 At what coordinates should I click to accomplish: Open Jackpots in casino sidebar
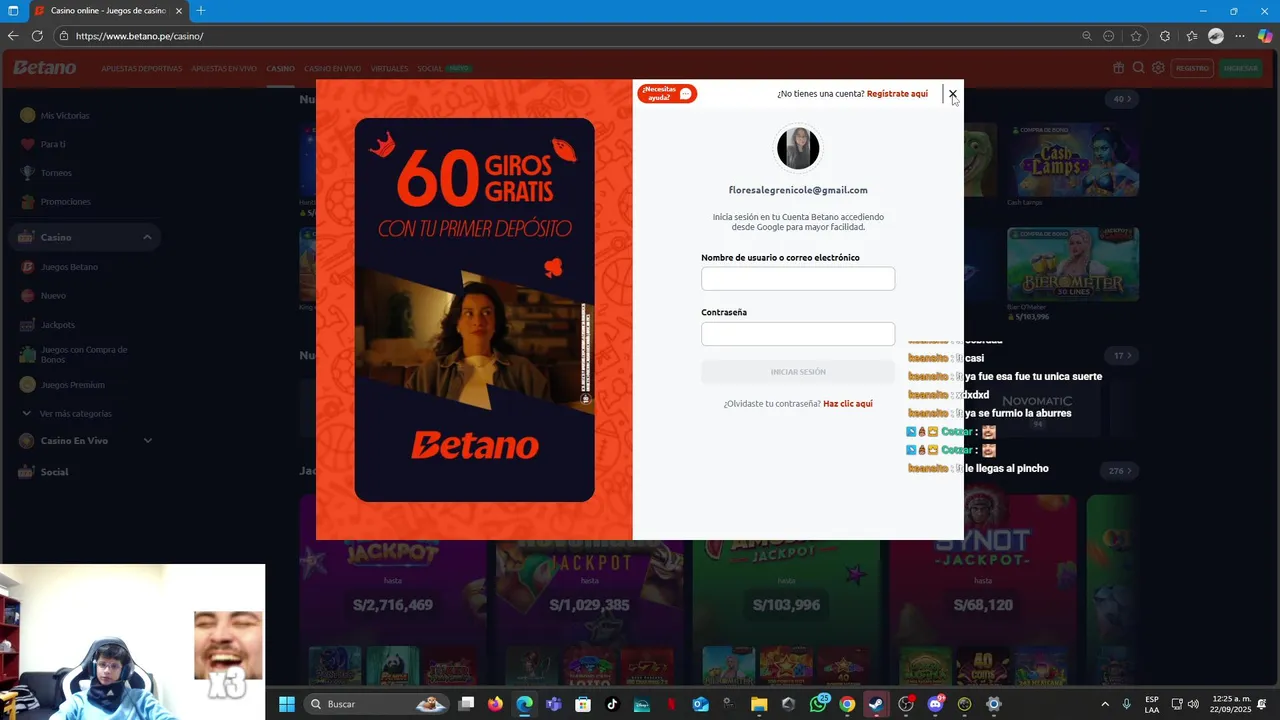58,325
